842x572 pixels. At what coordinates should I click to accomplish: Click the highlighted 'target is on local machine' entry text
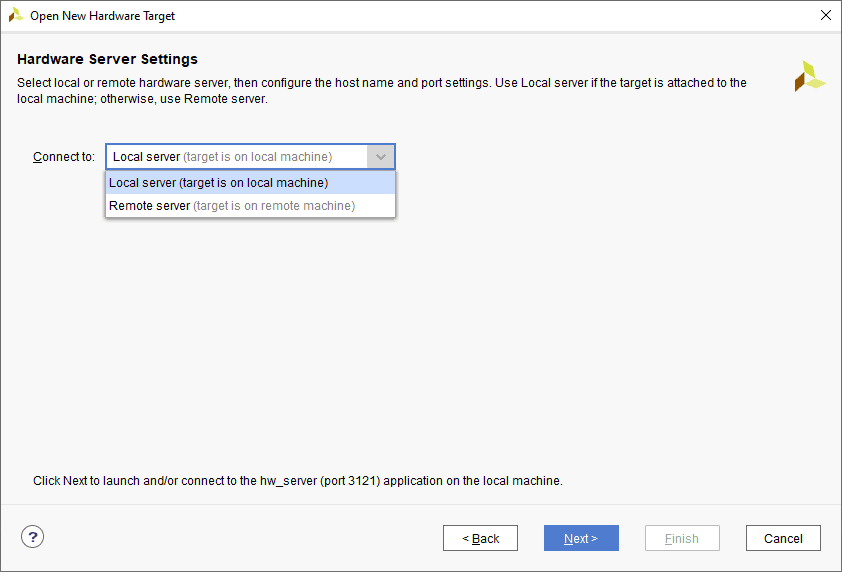(253, 183)
